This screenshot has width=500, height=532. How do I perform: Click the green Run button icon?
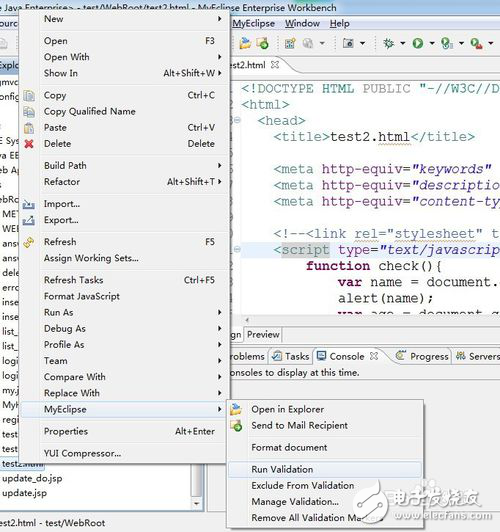418,43
